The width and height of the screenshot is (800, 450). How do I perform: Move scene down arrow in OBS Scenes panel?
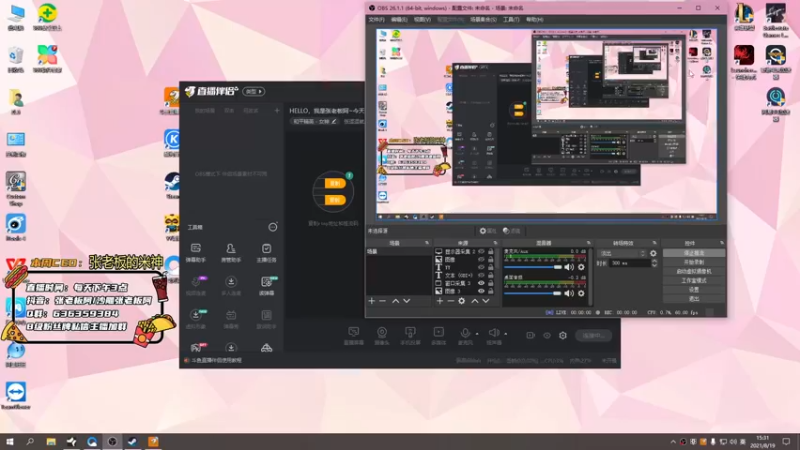tap(407, 301)
